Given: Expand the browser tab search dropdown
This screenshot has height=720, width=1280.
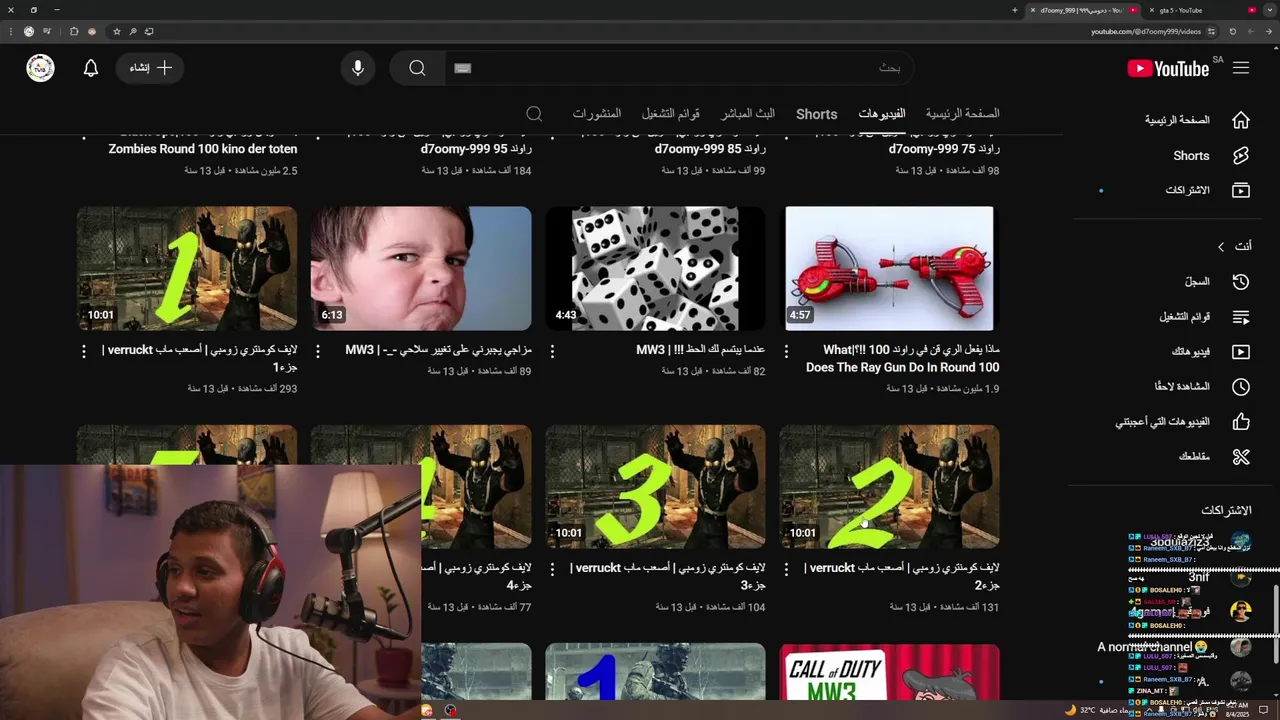Looking at the screenshot, I should pyautogui.click(x=1269, y=10).
